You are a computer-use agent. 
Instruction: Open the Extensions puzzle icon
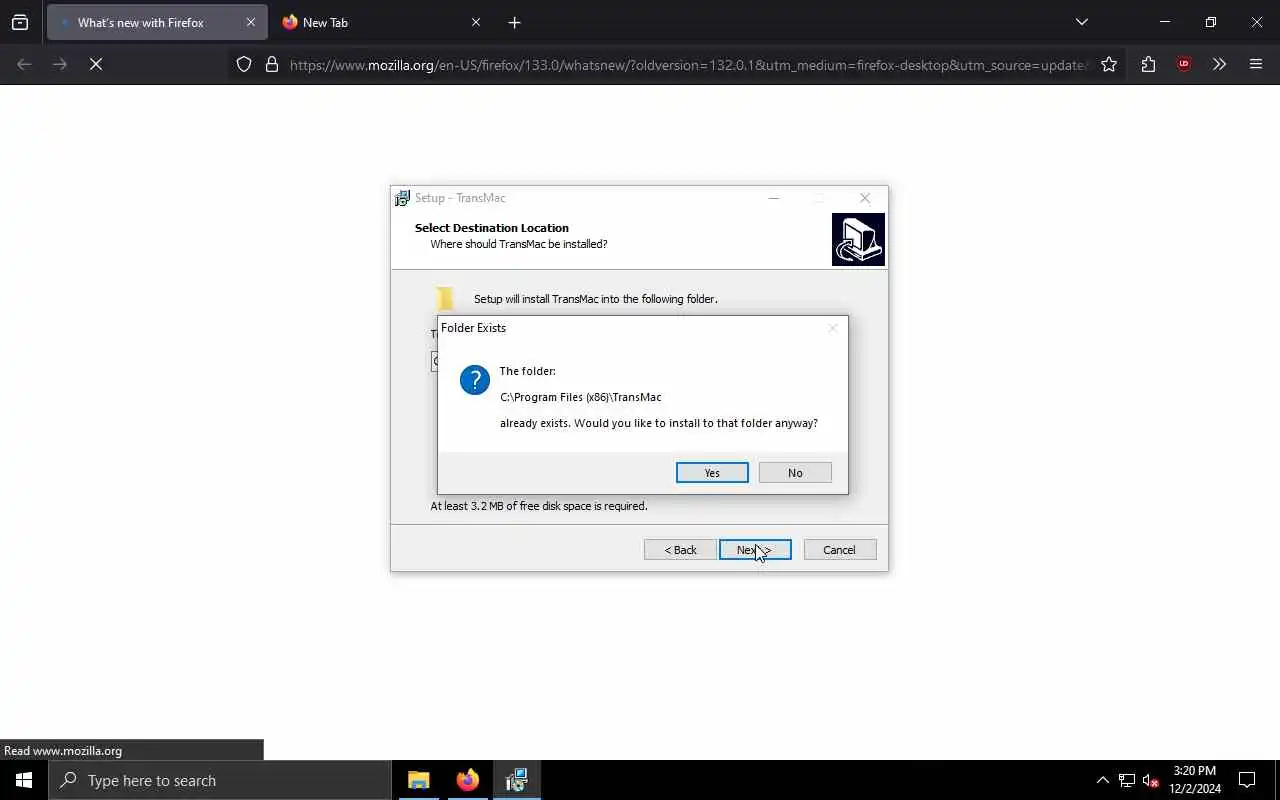(x=1148, y=64)
